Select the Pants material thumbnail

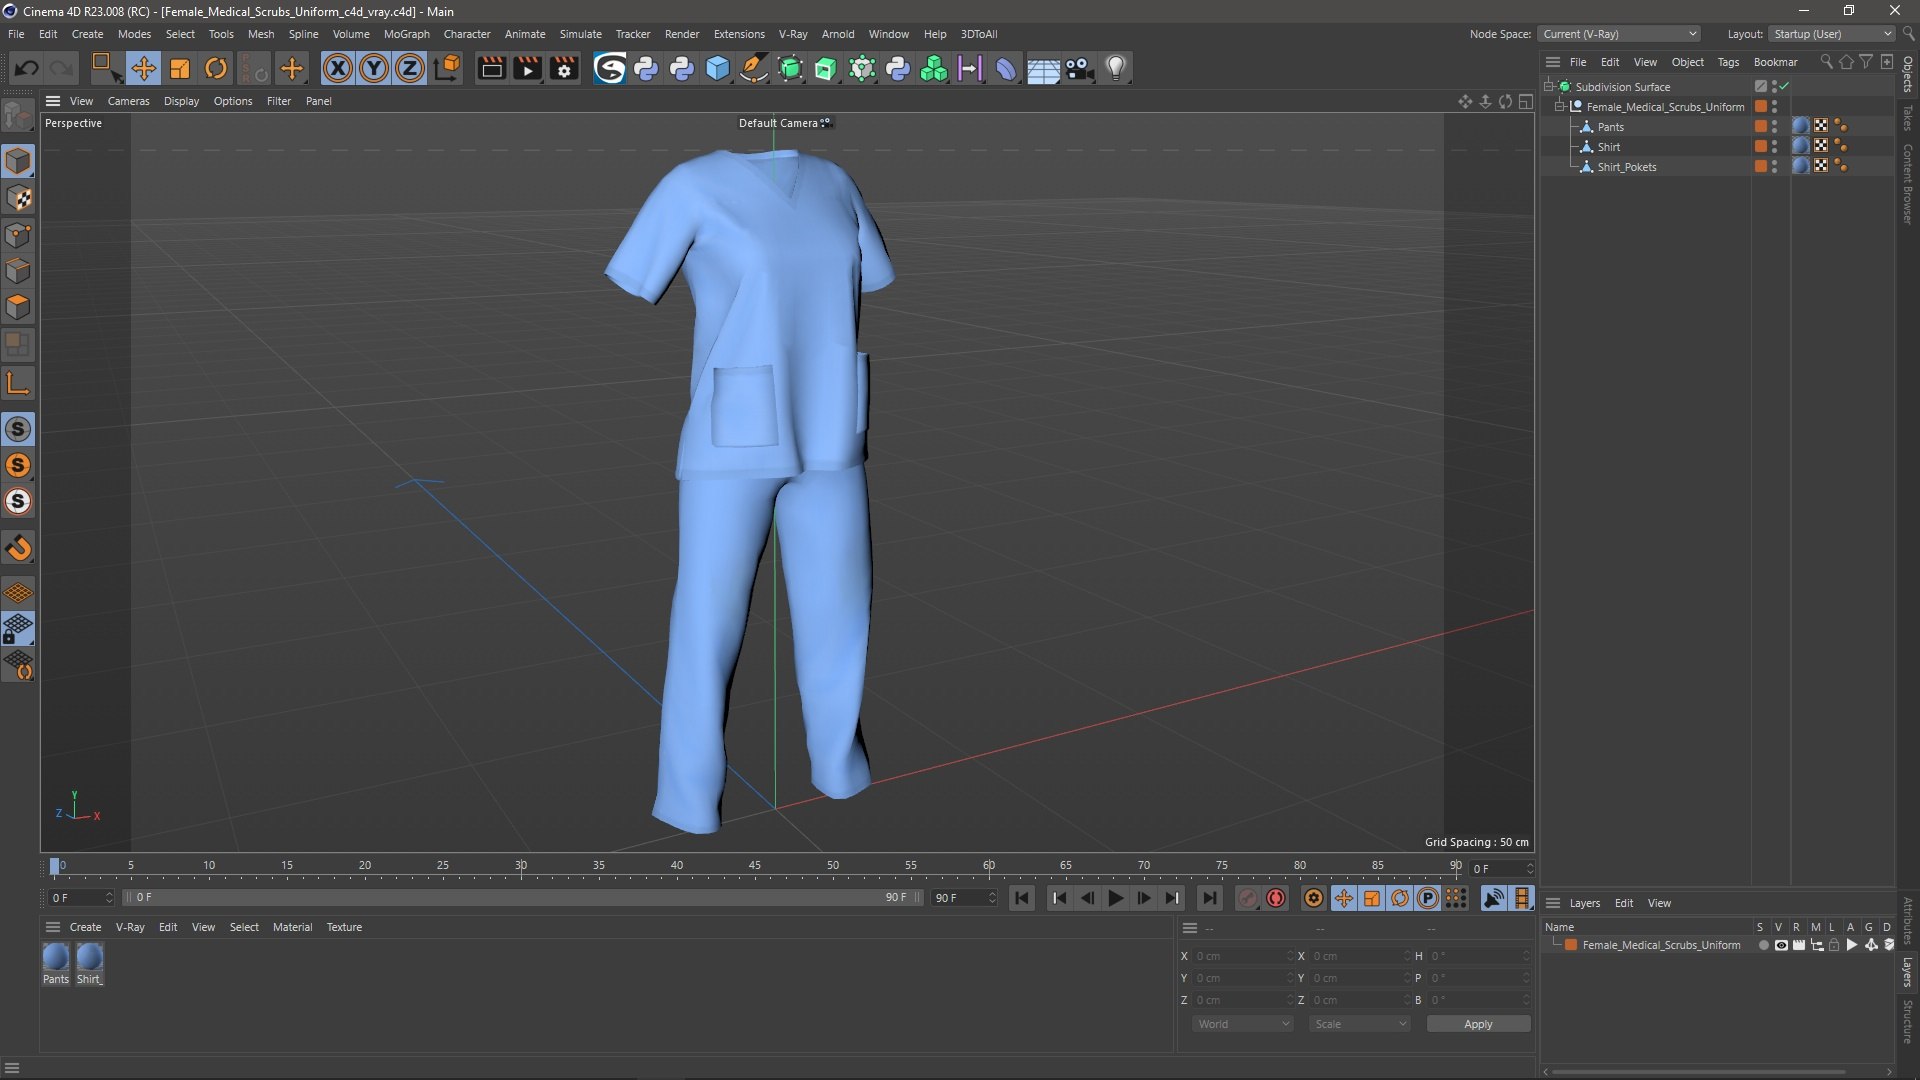click(56, 958)
